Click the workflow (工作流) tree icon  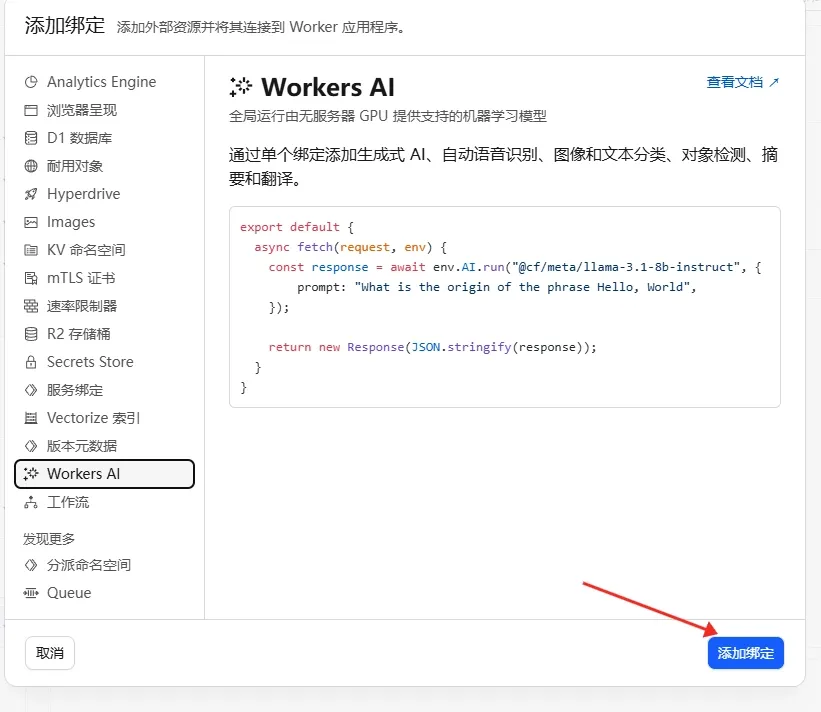coord(31,502)
